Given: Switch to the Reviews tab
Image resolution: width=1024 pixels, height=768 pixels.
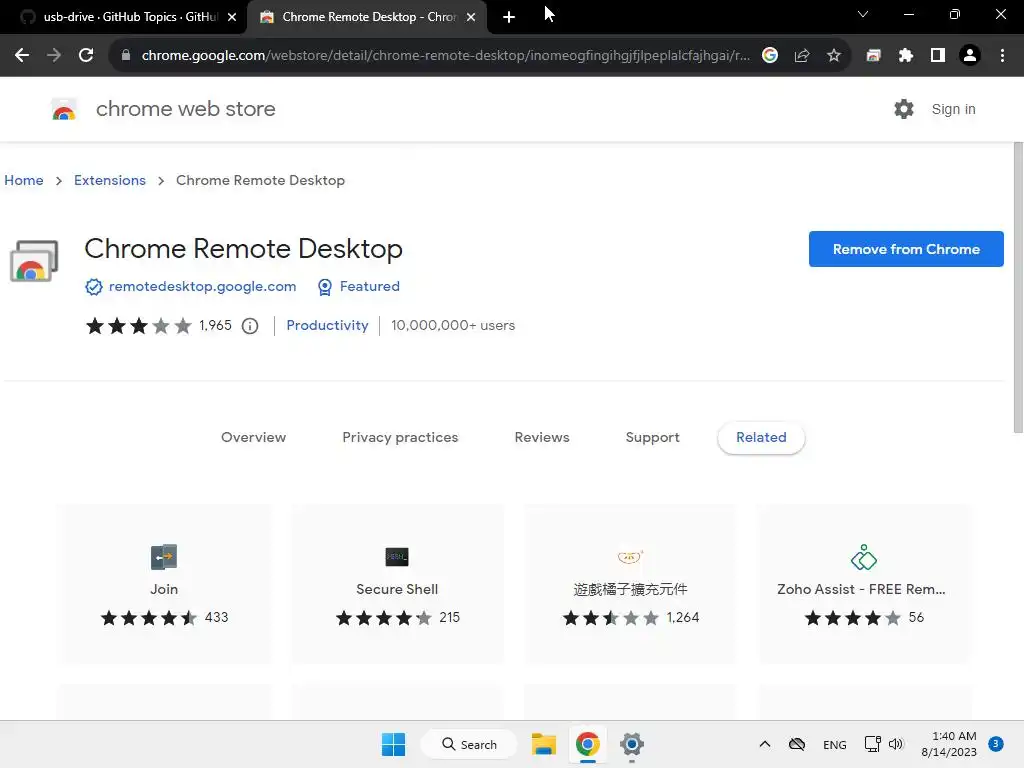Looking at the screenshot, I should 542,438.
